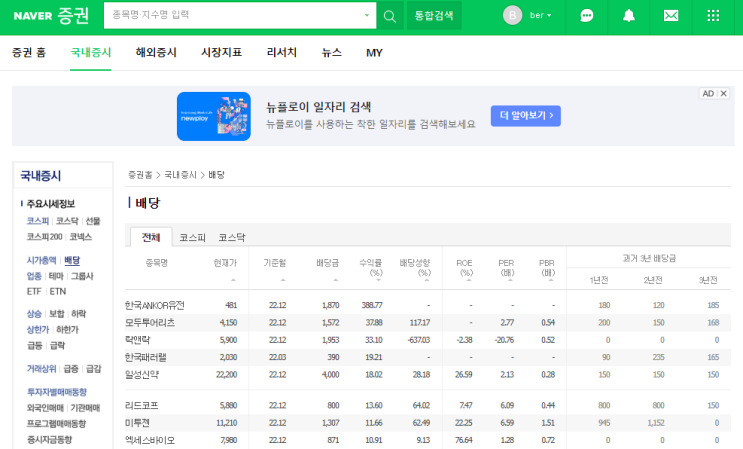Open 투자자별매매동향 sidebar link
Viewport: 743px width, 449px height.
(57, 392)
